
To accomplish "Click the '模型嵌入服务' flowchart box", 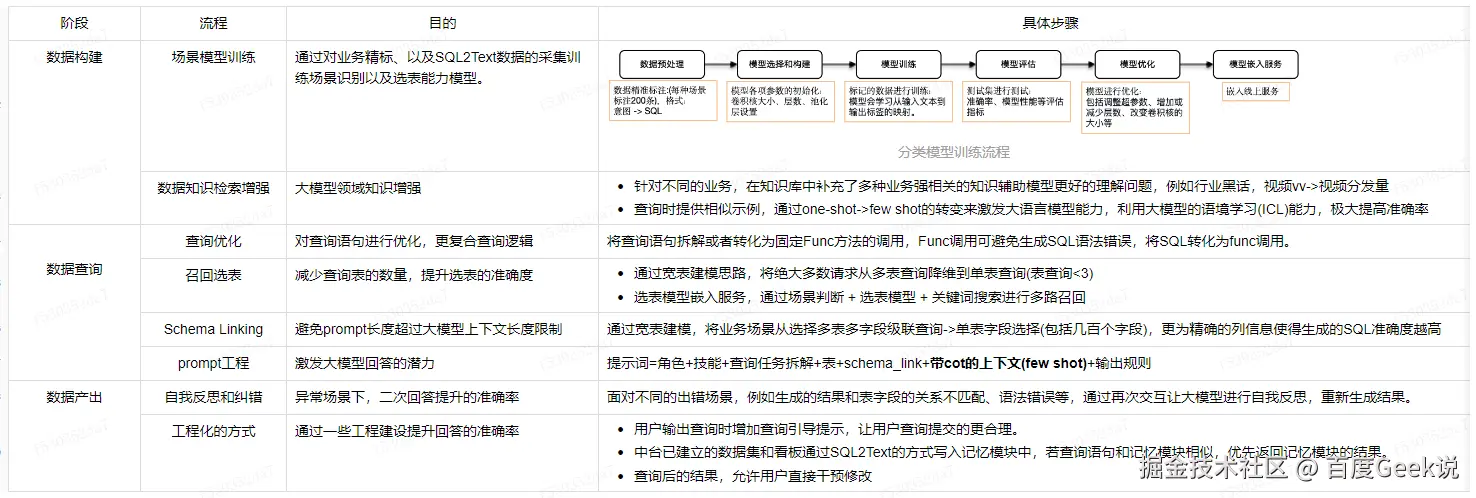I will (x=1255, y=64).
